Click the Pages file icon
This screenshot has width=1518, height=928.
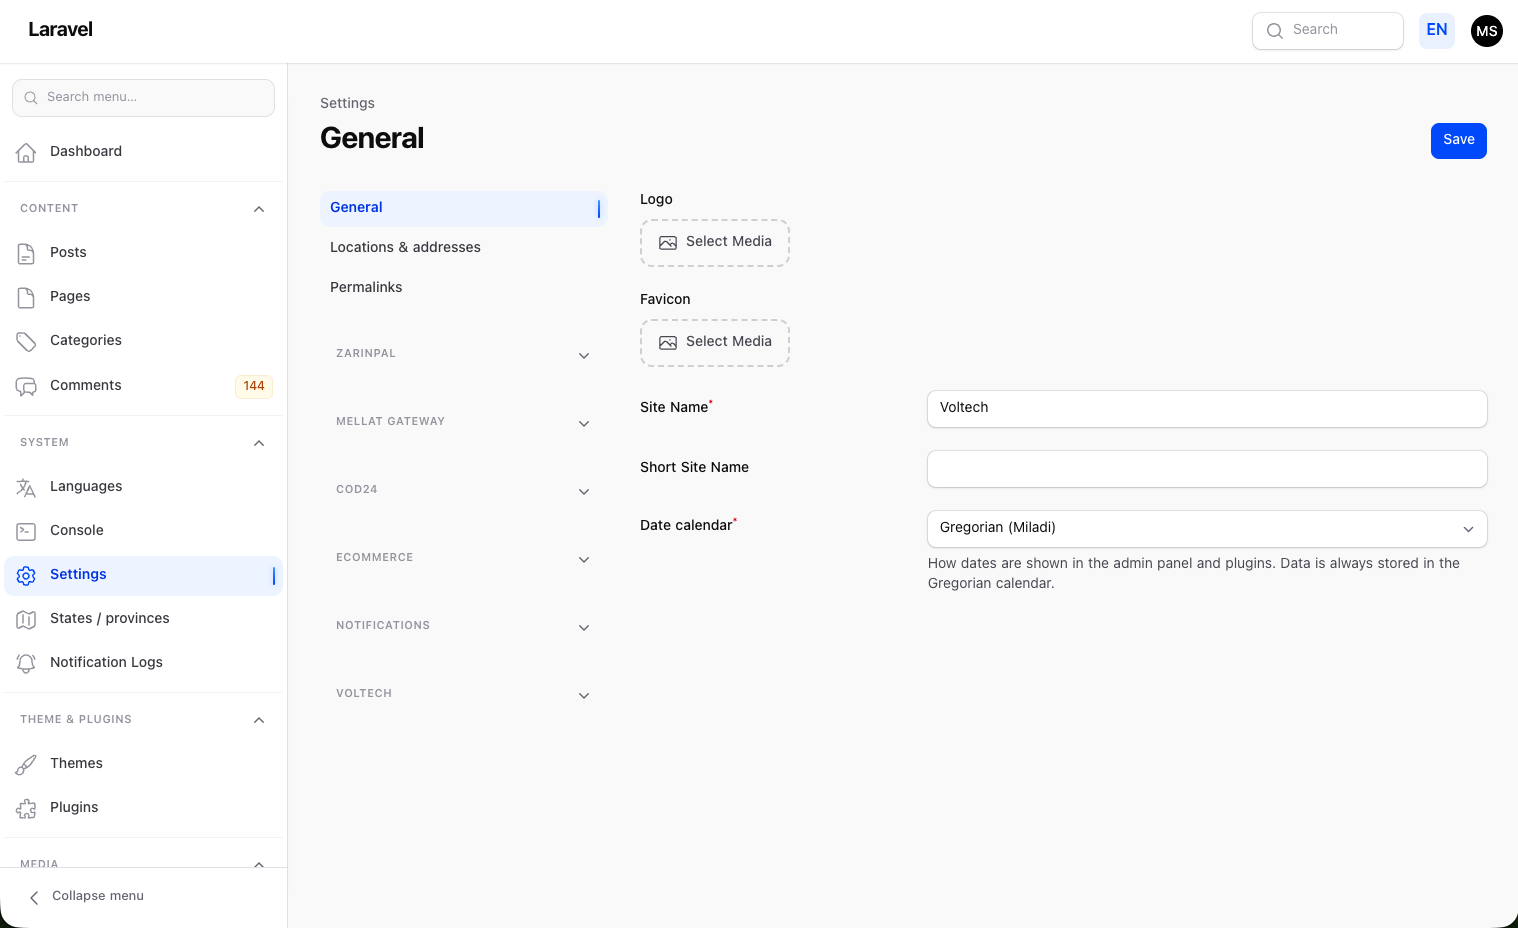click(x=26, y=297)
